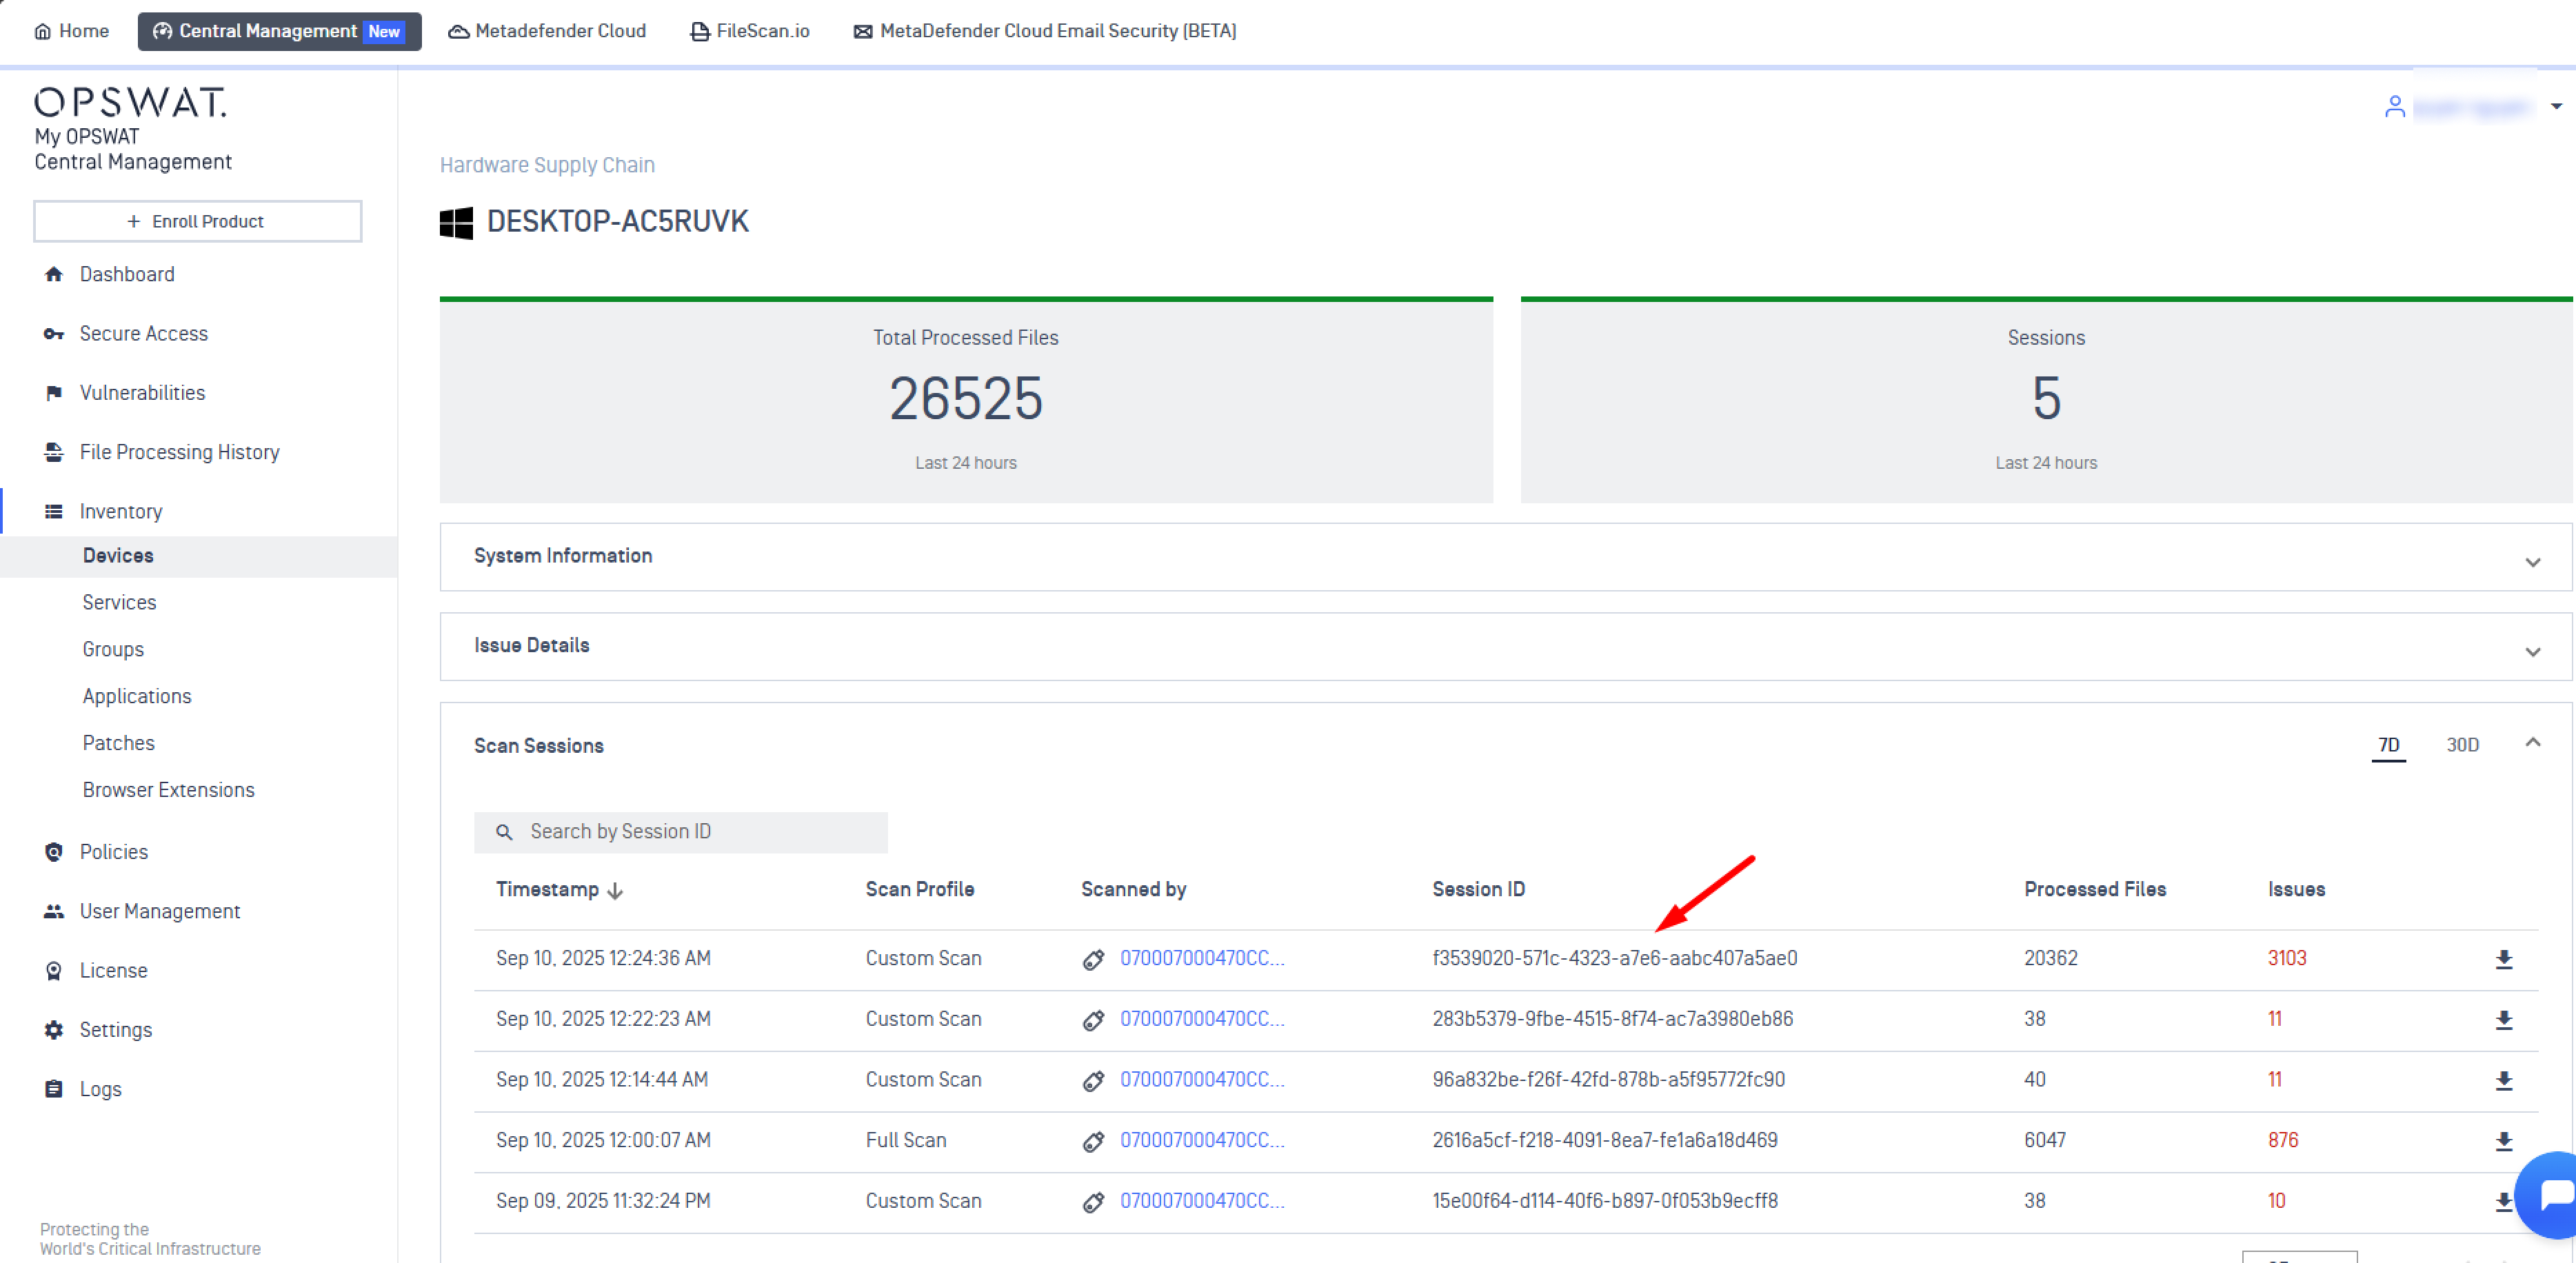The image size is (2576, 1263).
Task: Collapse the Scan Sessions panel
Action: (x=2532, y=742)
